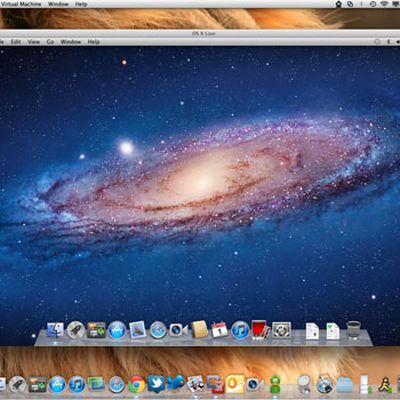400x400 pixels.
Task: Open Edit menu inside the virtual machine
Action: (16, 42)
